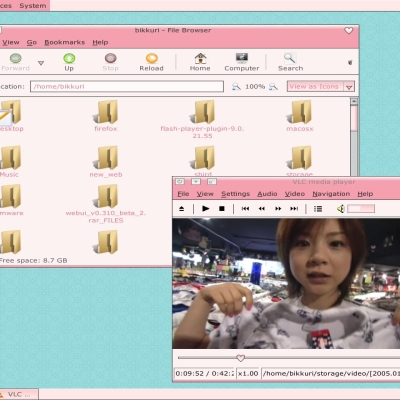Image resolution: width=400 pixels, height=400 pixels.
Task: Click the Forward icon in File Browser
Action: click(15, 59)
